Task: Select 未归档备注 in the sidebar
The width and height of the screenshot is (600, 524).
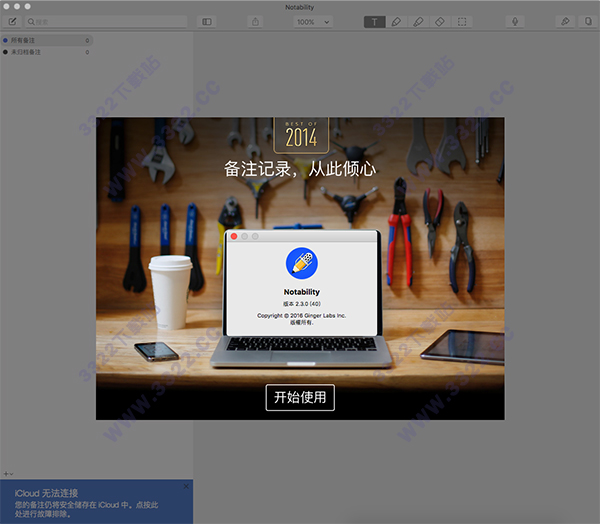Action: (x=47, y=52)
